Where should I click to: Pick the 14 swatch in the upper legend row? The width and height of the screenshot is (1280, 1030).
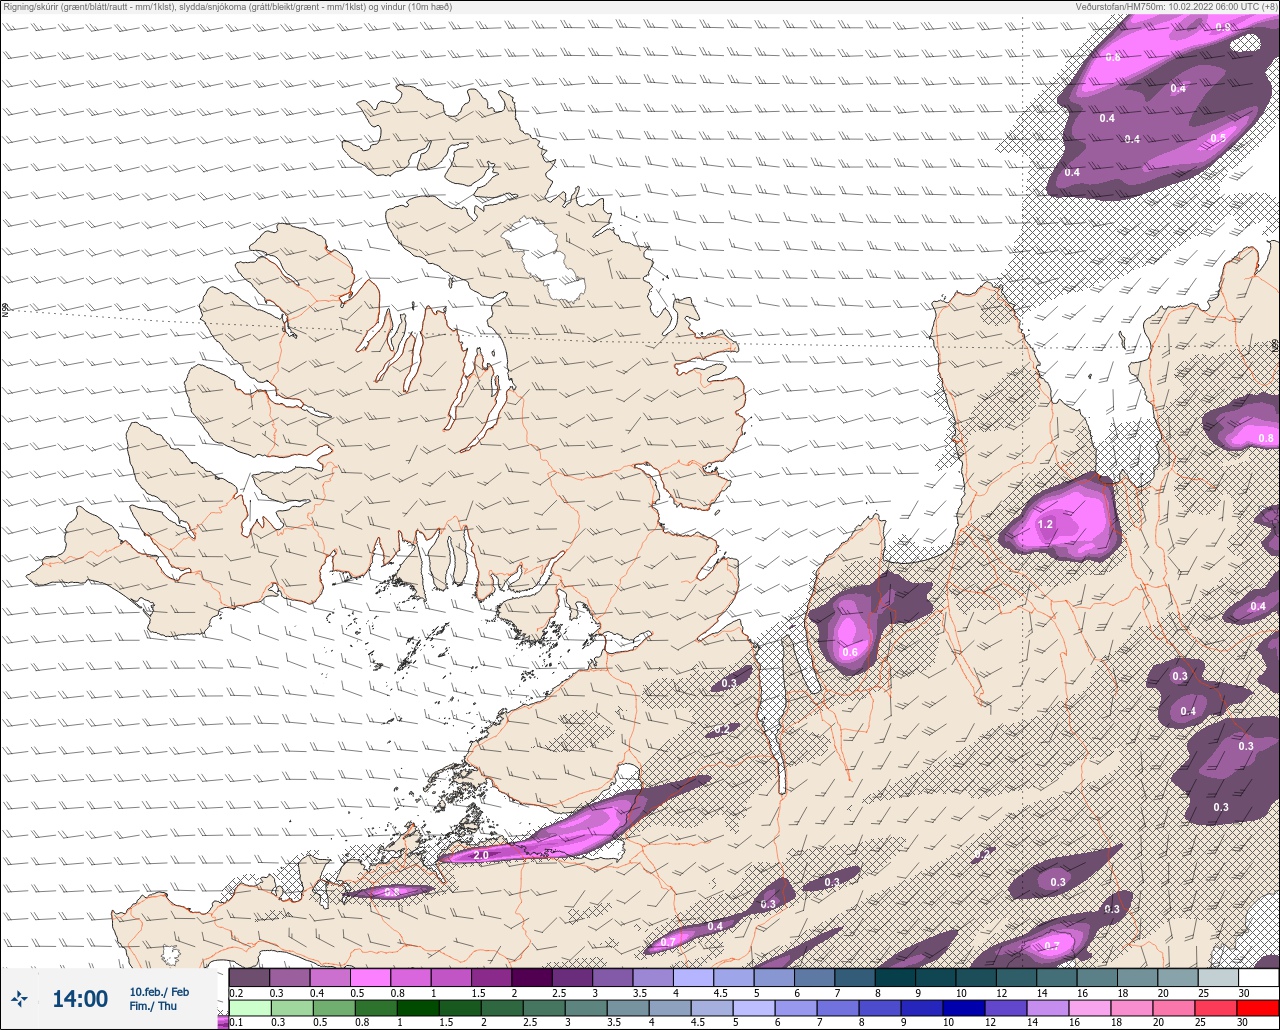click(1056, 977)
